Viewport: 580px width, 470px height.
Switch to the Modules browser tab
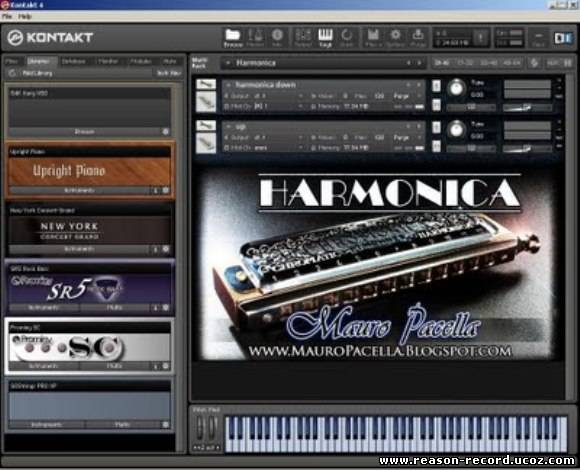[141, 61]
